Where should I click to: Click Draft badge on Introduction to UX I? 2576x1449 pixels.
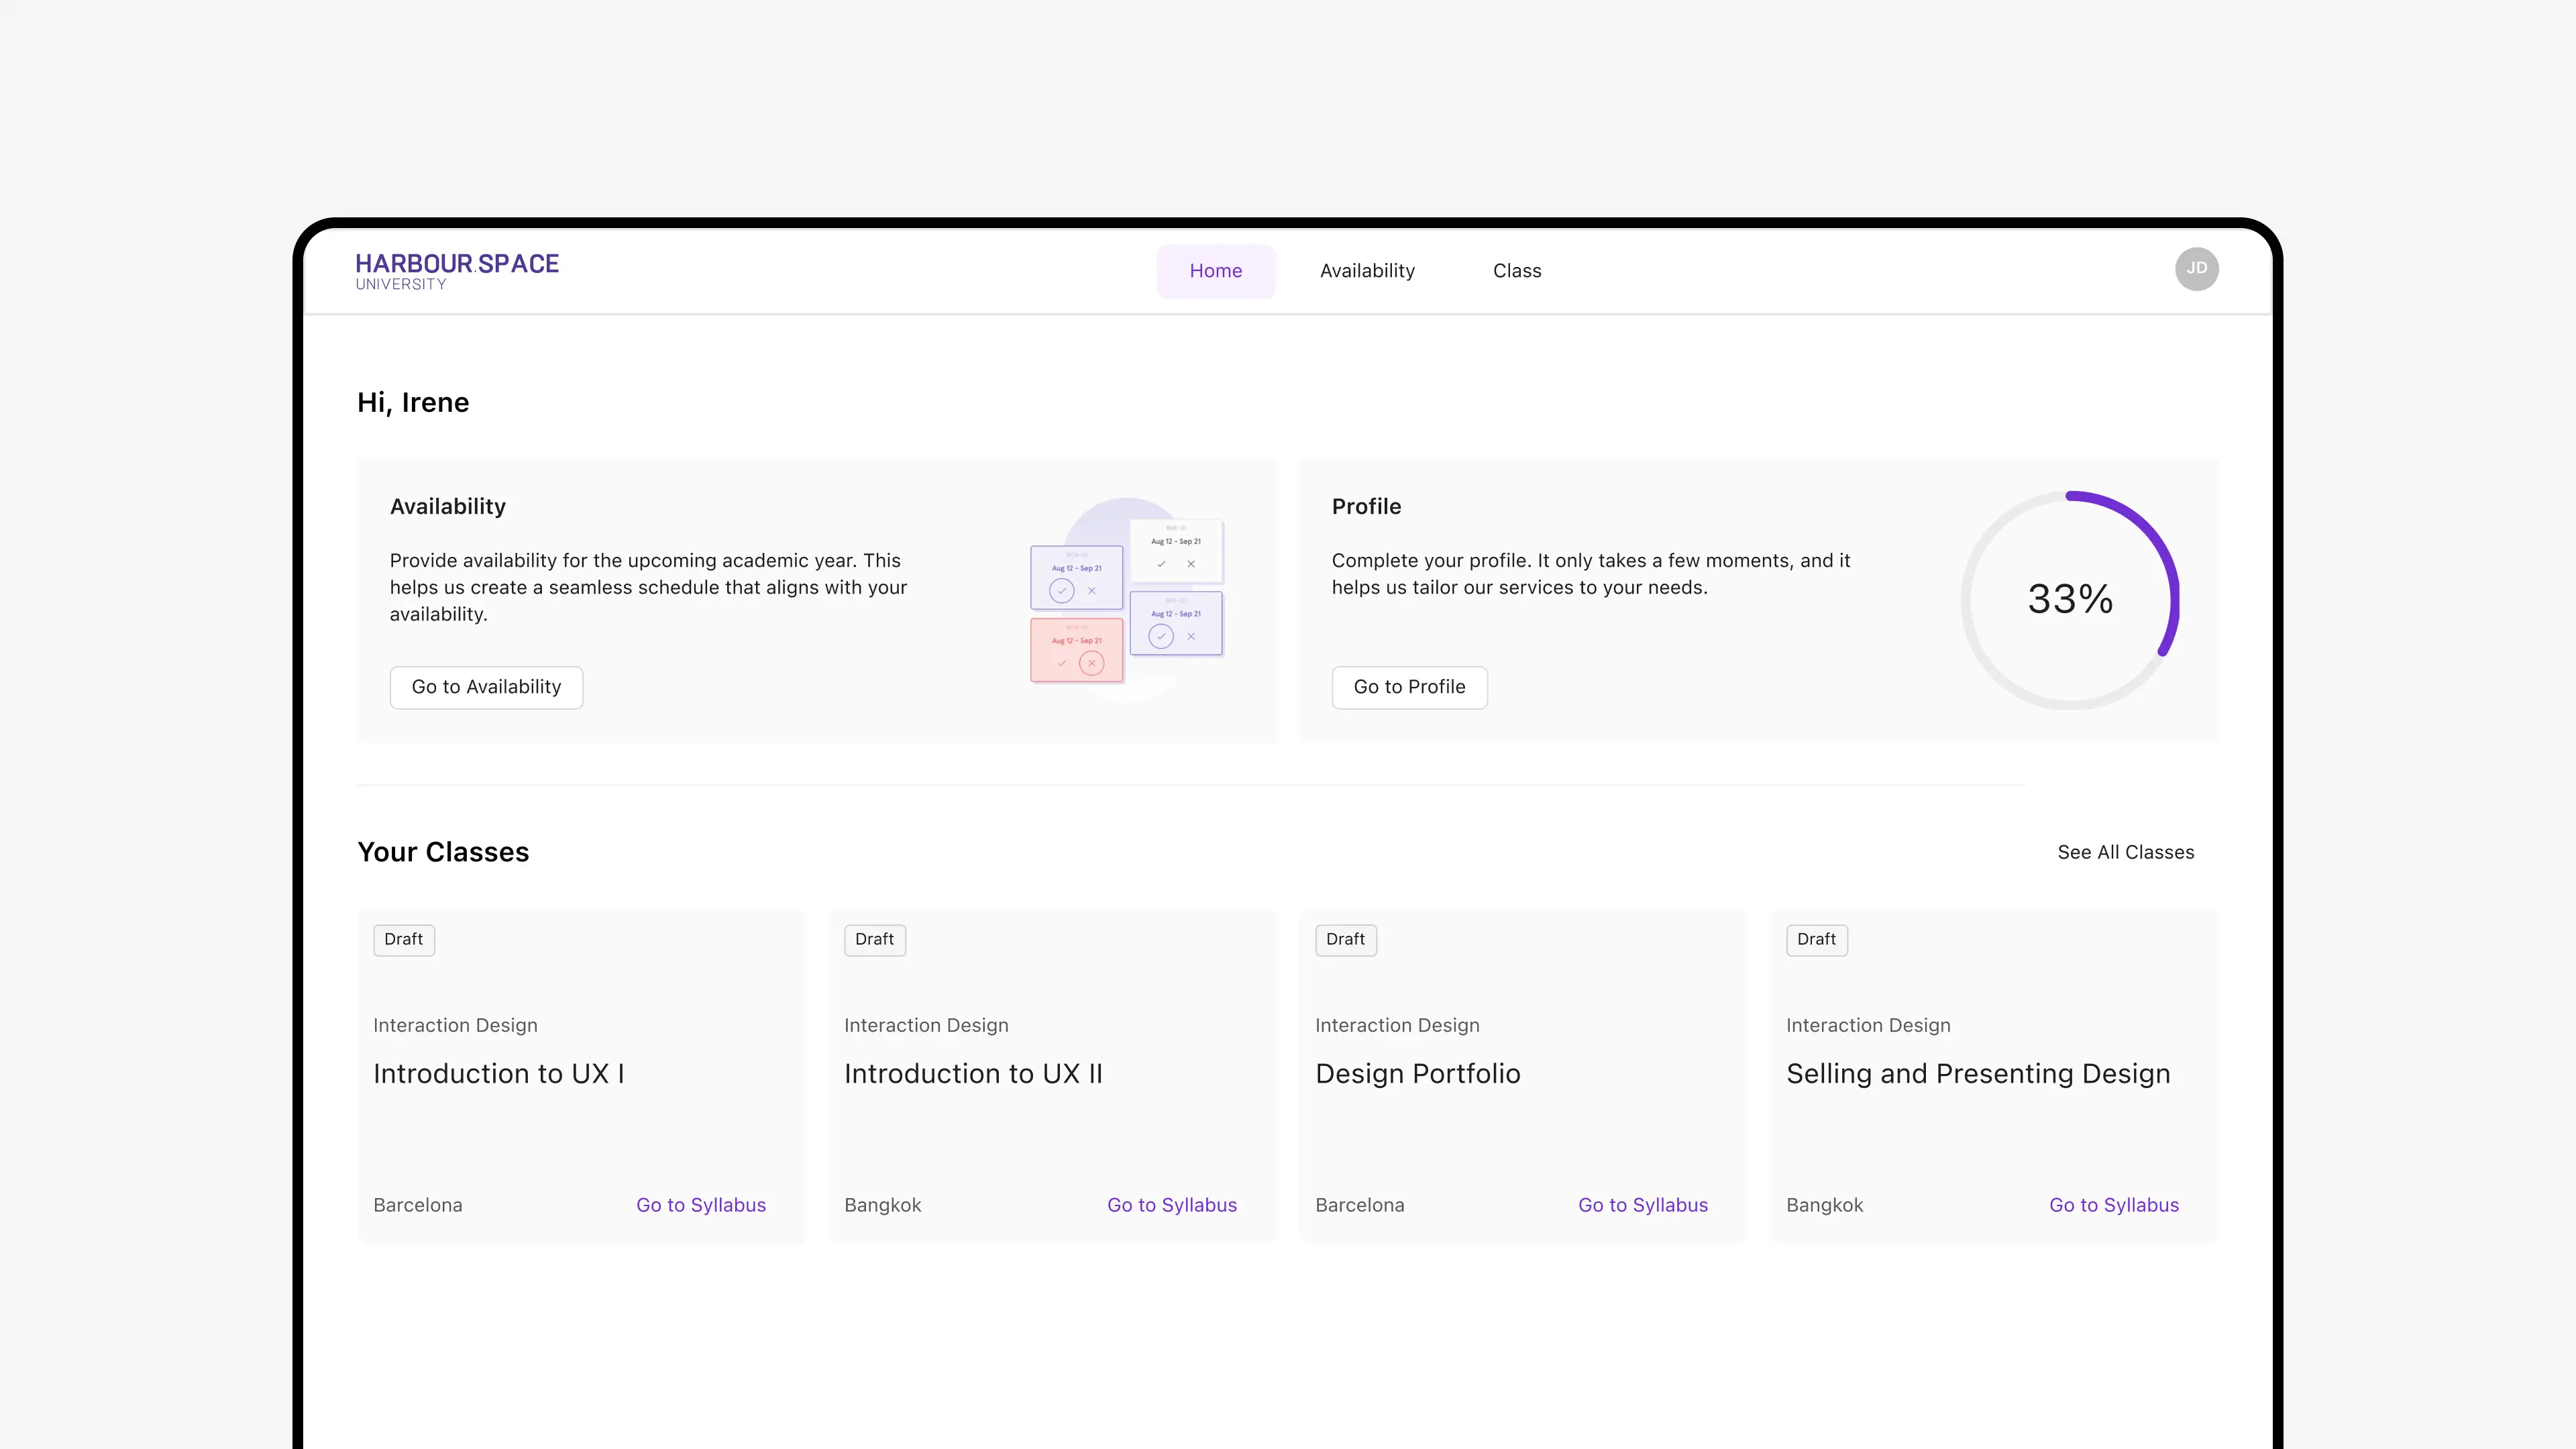click(403, 939)
